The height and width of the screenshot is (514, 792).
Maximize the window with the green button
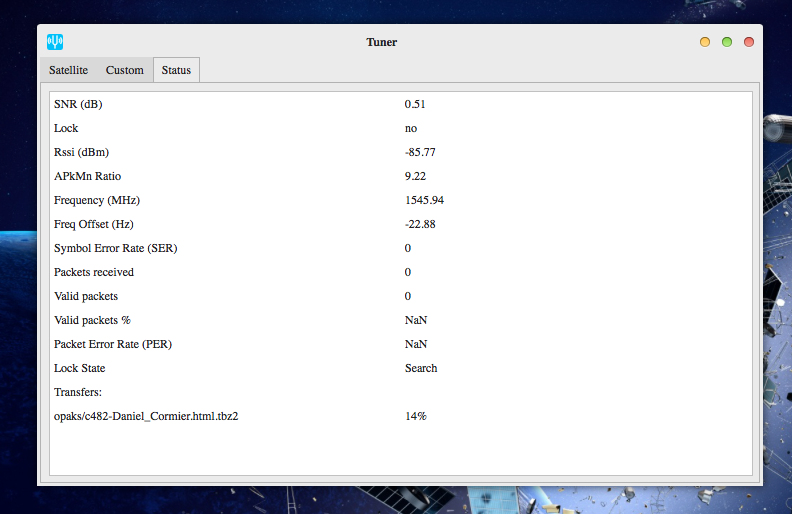(727, 42)
